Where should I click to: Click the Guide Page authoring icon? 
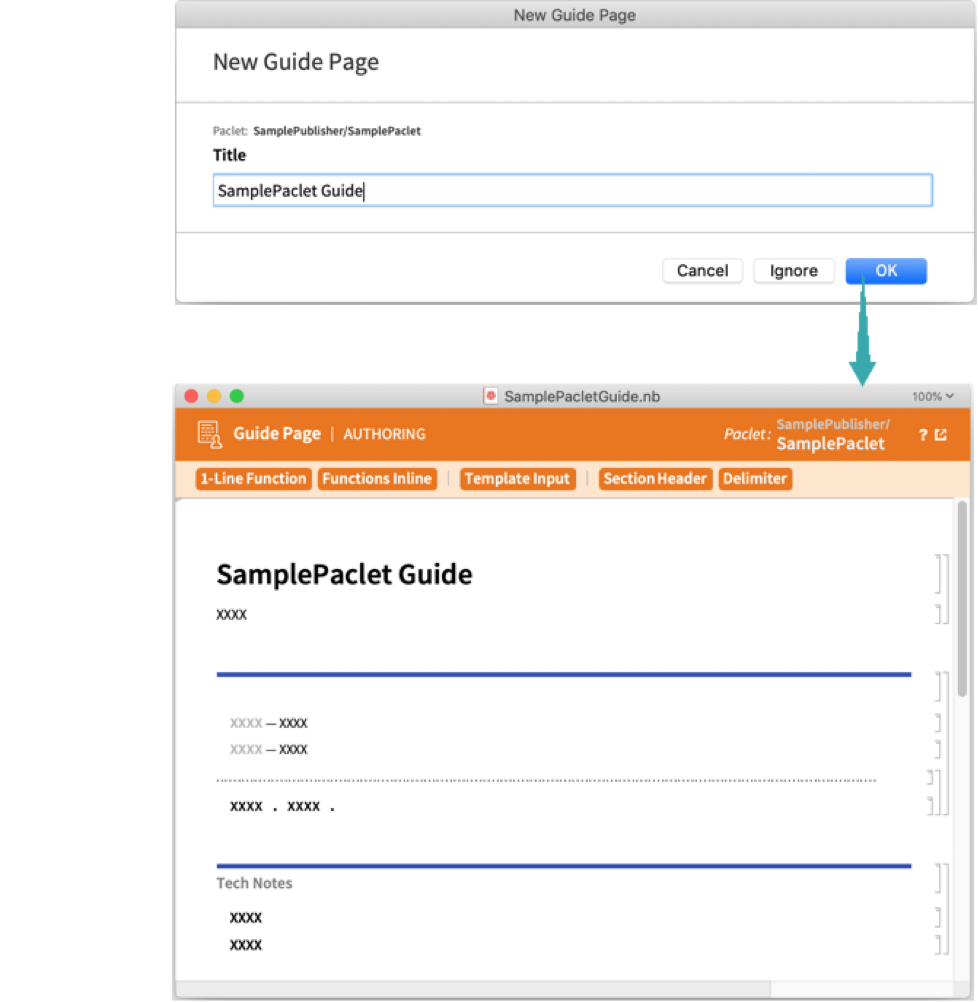(x=209, y=433)
